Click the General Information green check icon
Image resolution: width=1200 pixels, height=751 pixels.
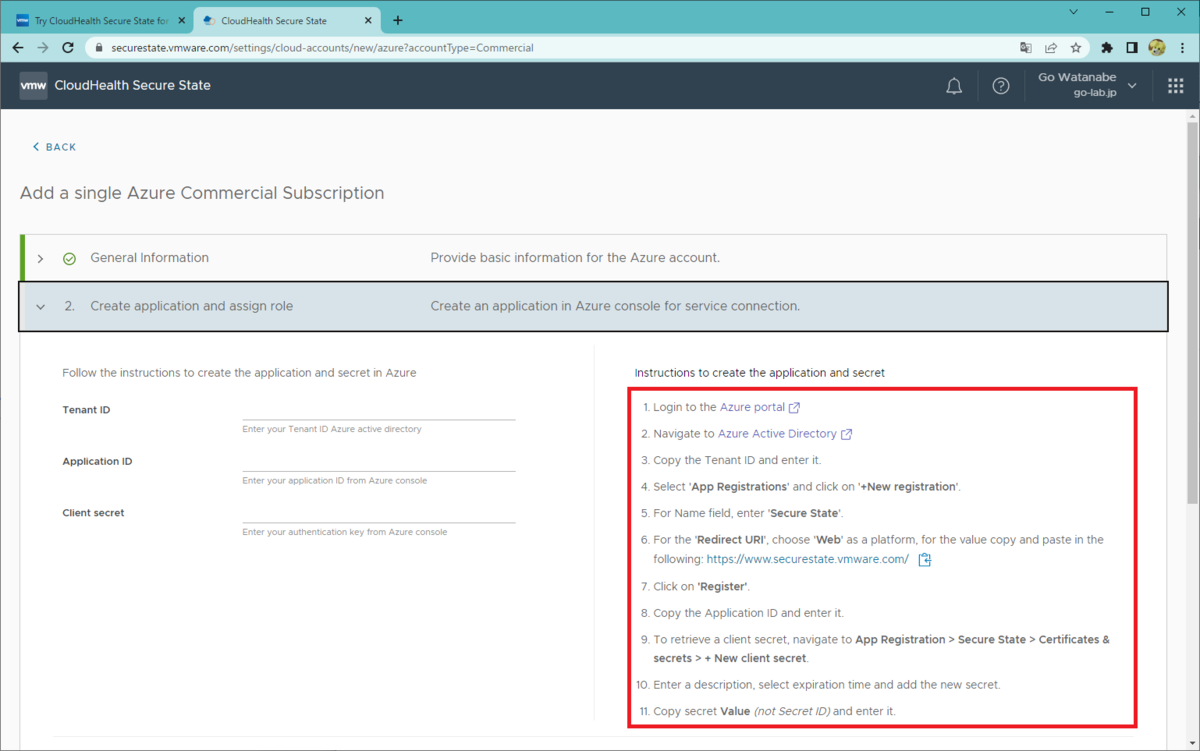69,258
